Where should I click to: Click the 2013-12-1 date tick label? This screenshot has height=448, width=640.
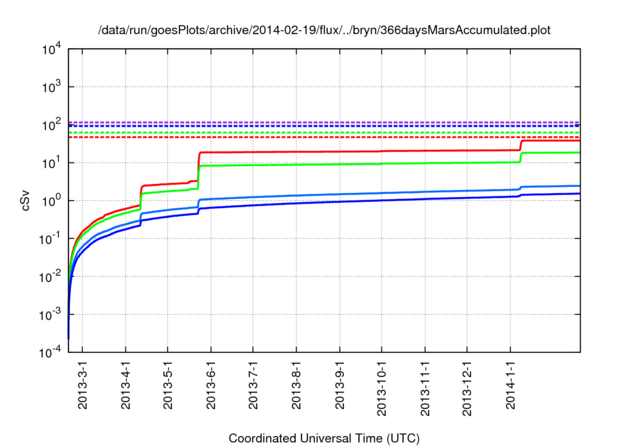[x=467, y=386]
